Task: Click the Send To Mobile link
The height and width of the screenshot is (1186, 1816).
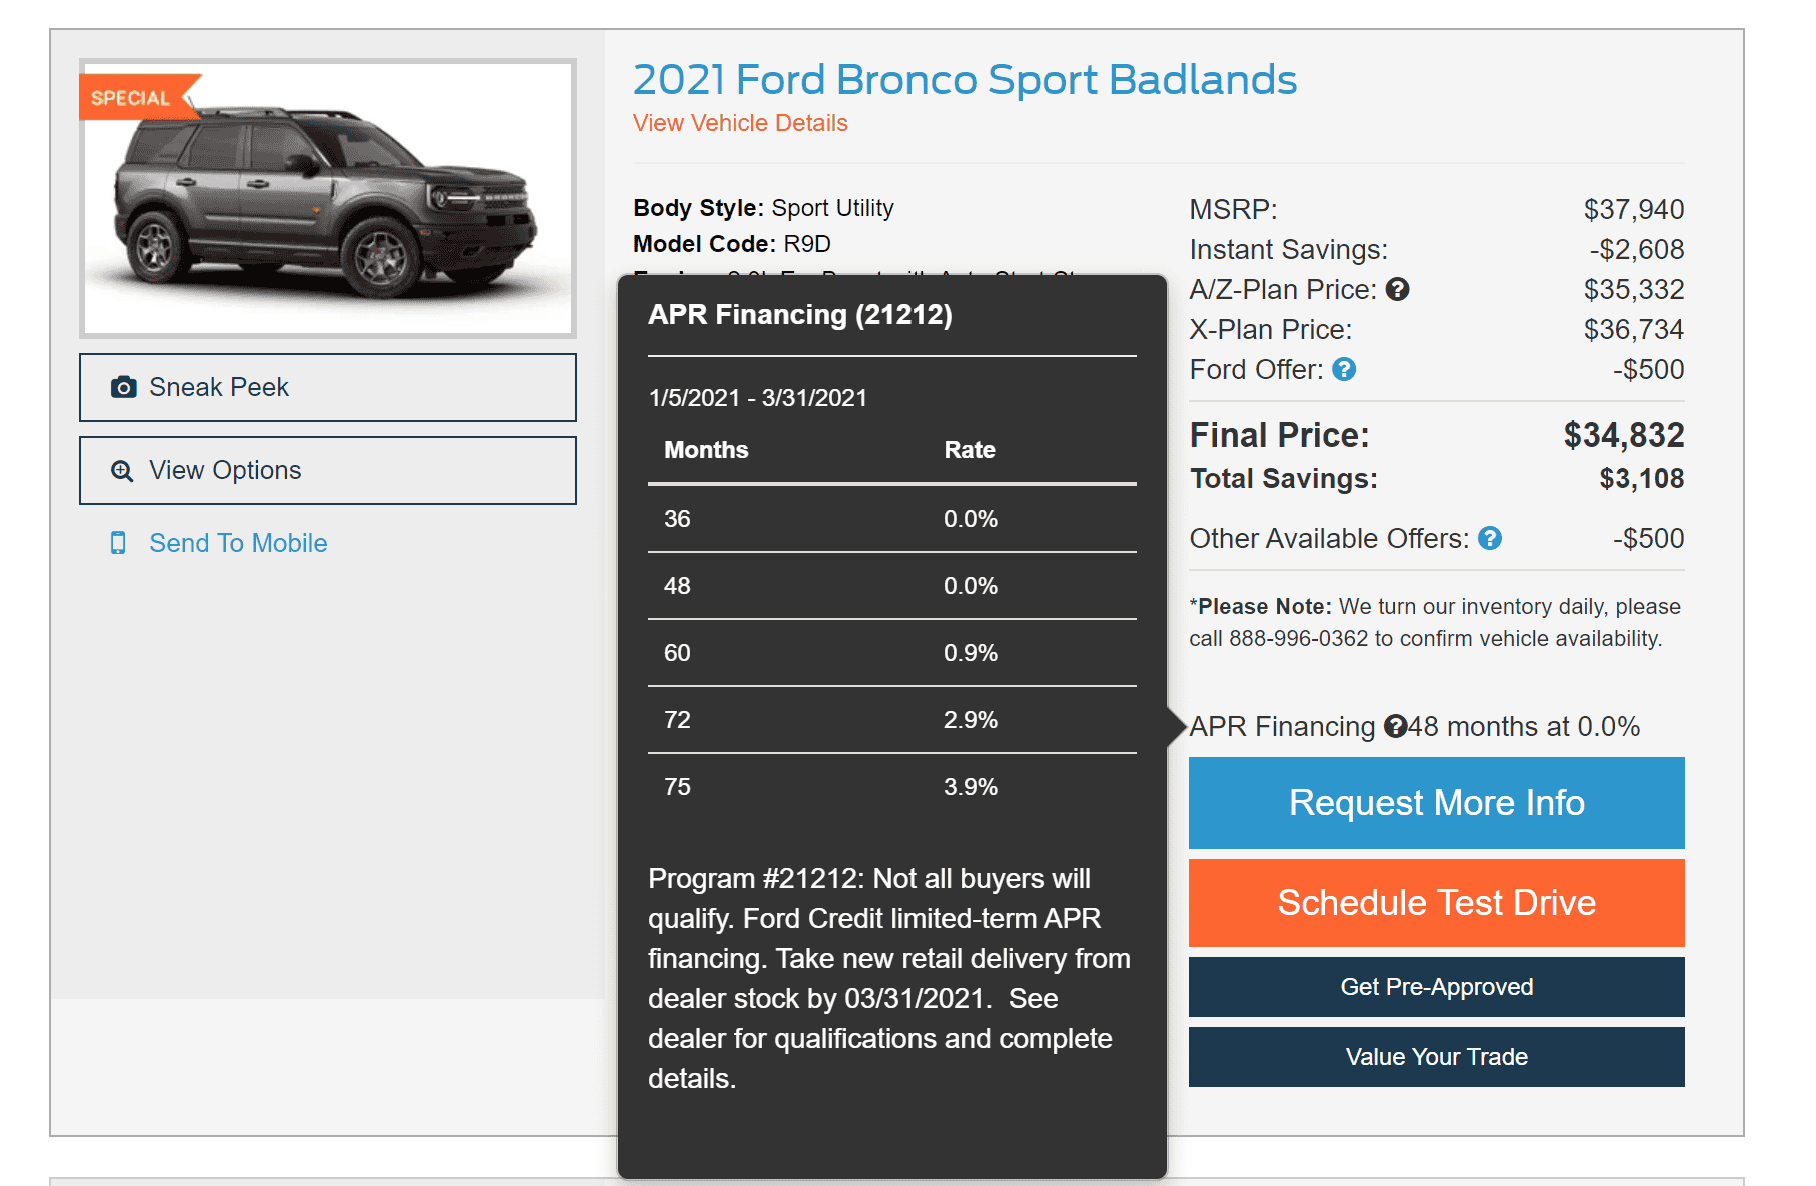Action: 238,543
